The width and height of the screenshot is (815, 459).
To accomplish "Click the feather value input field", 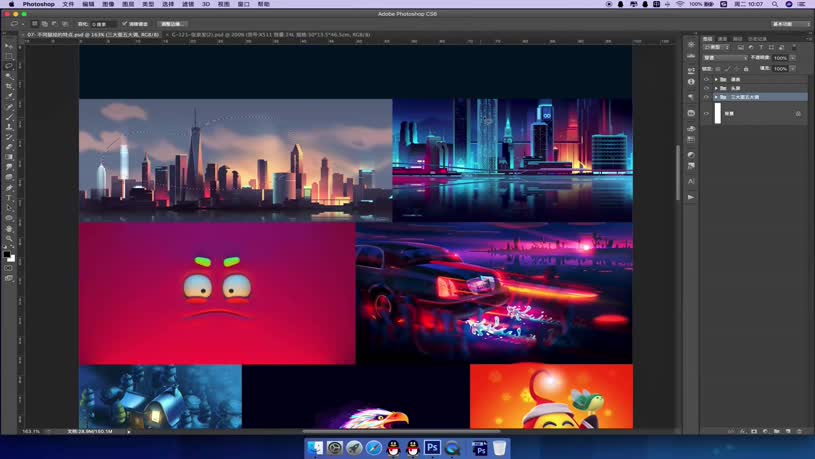I will tap(103, 24).
